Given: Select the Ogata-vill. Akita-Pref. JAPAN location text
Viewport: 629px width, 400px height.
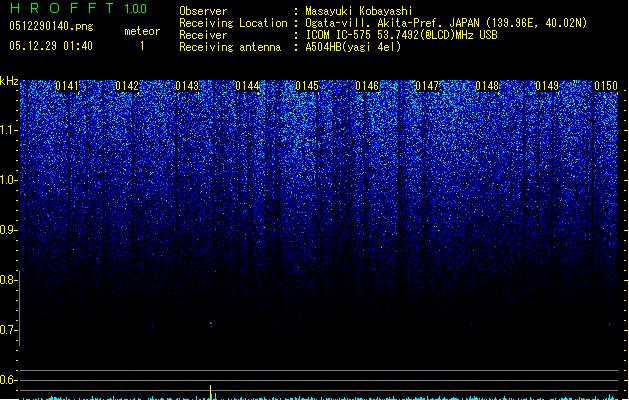Looking at the screenshot, I should coord(446,23).
